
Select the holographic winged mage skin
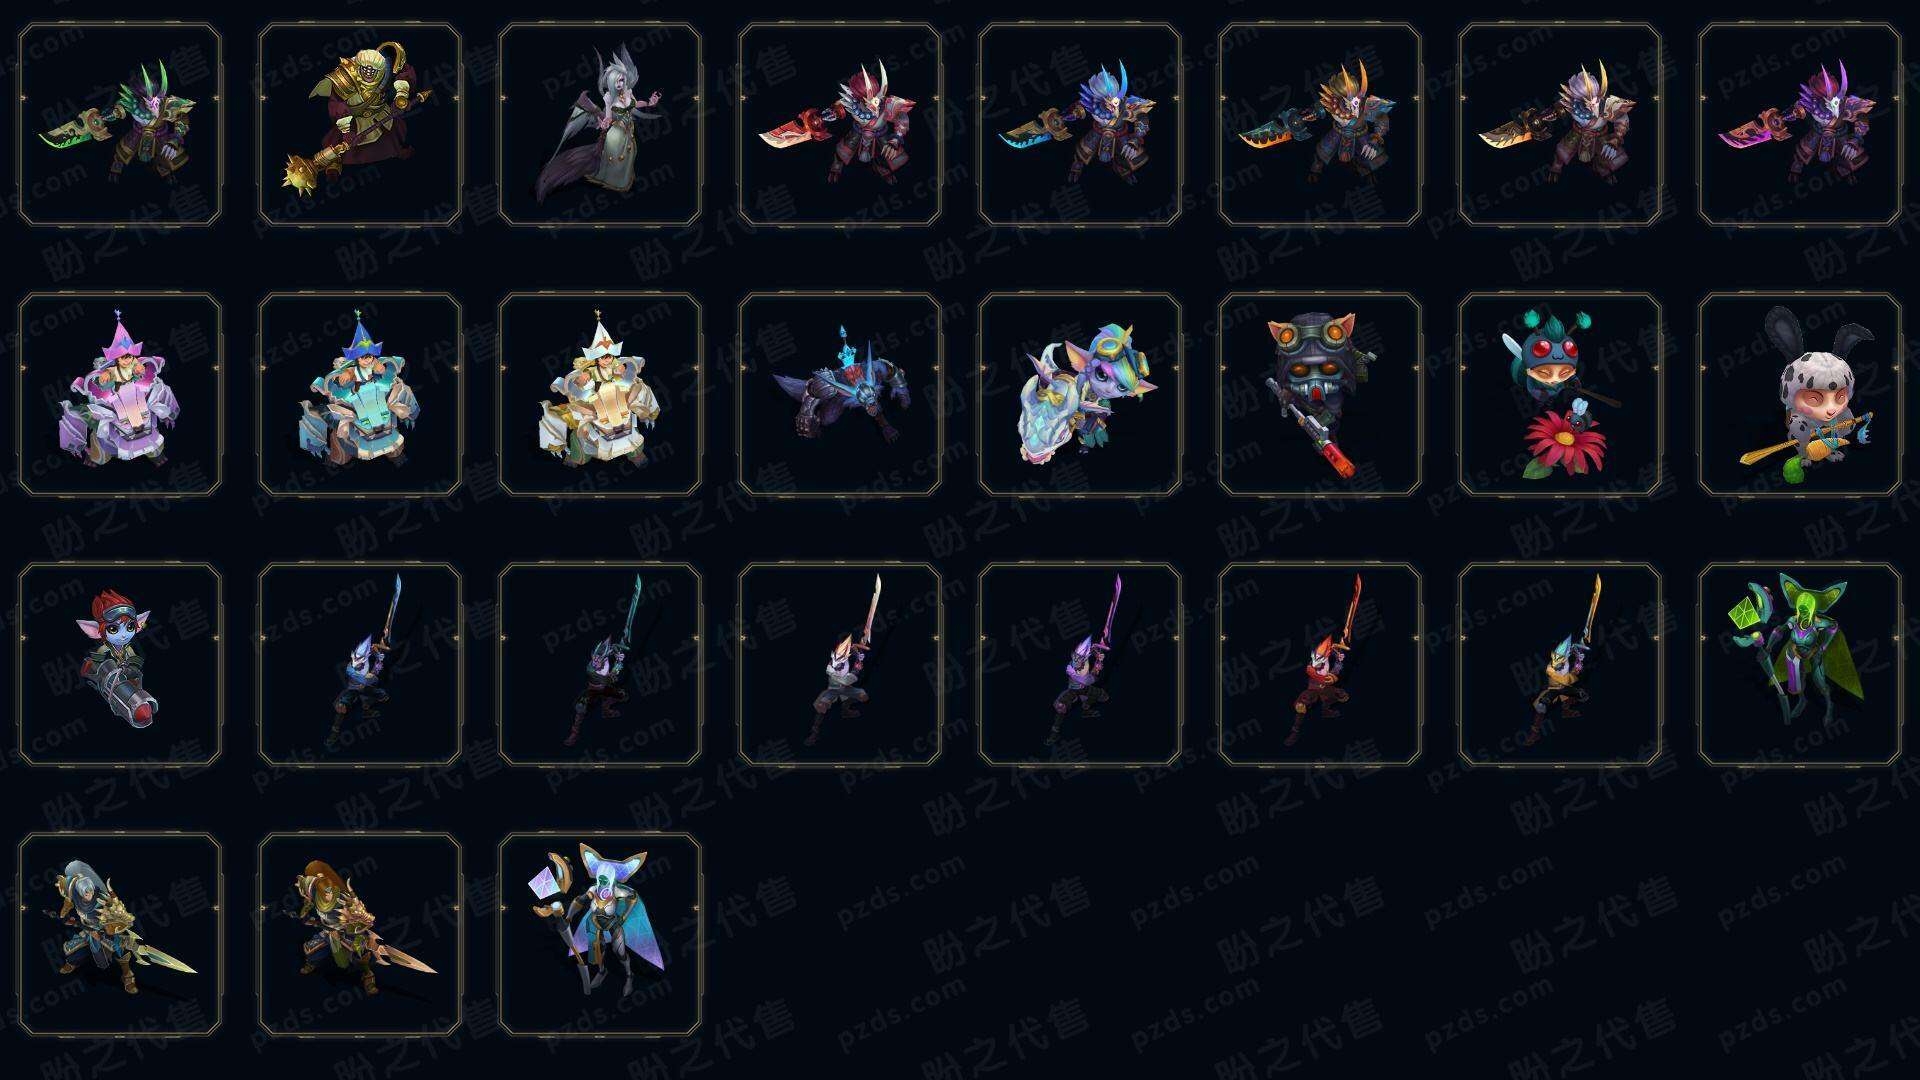600,934
